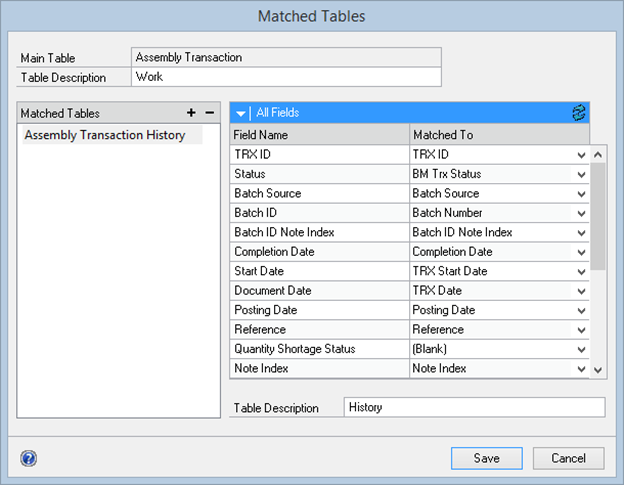This screenshot has height=486, width=625.
Task: Click the vertical scrollbar thumb
Action: (x=598, y=216)
